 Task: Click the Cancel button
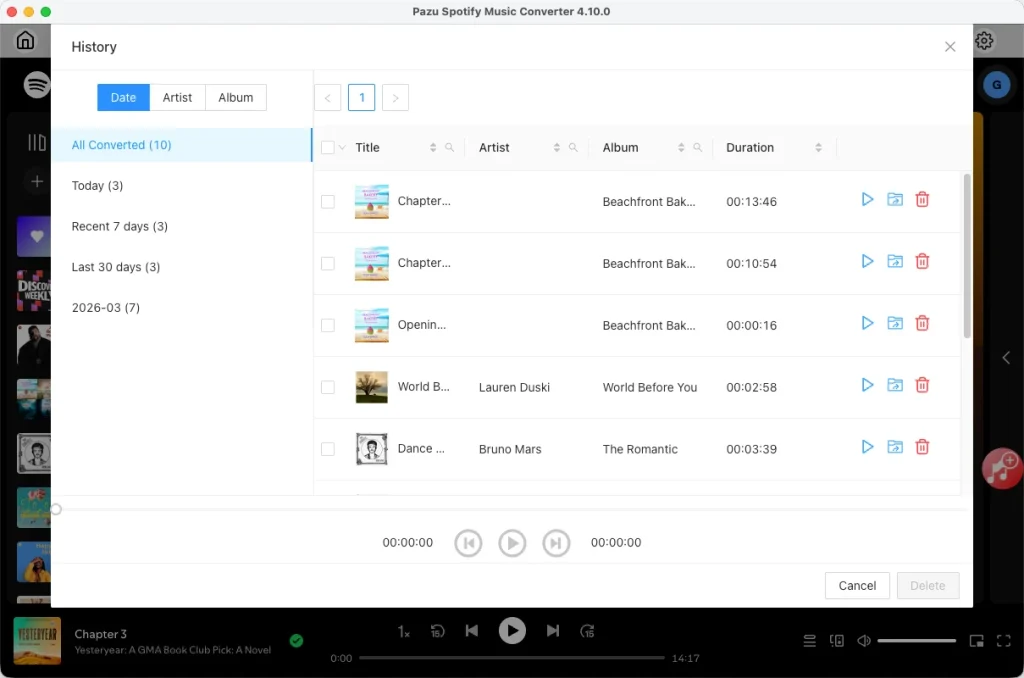(x=857, y=586)
